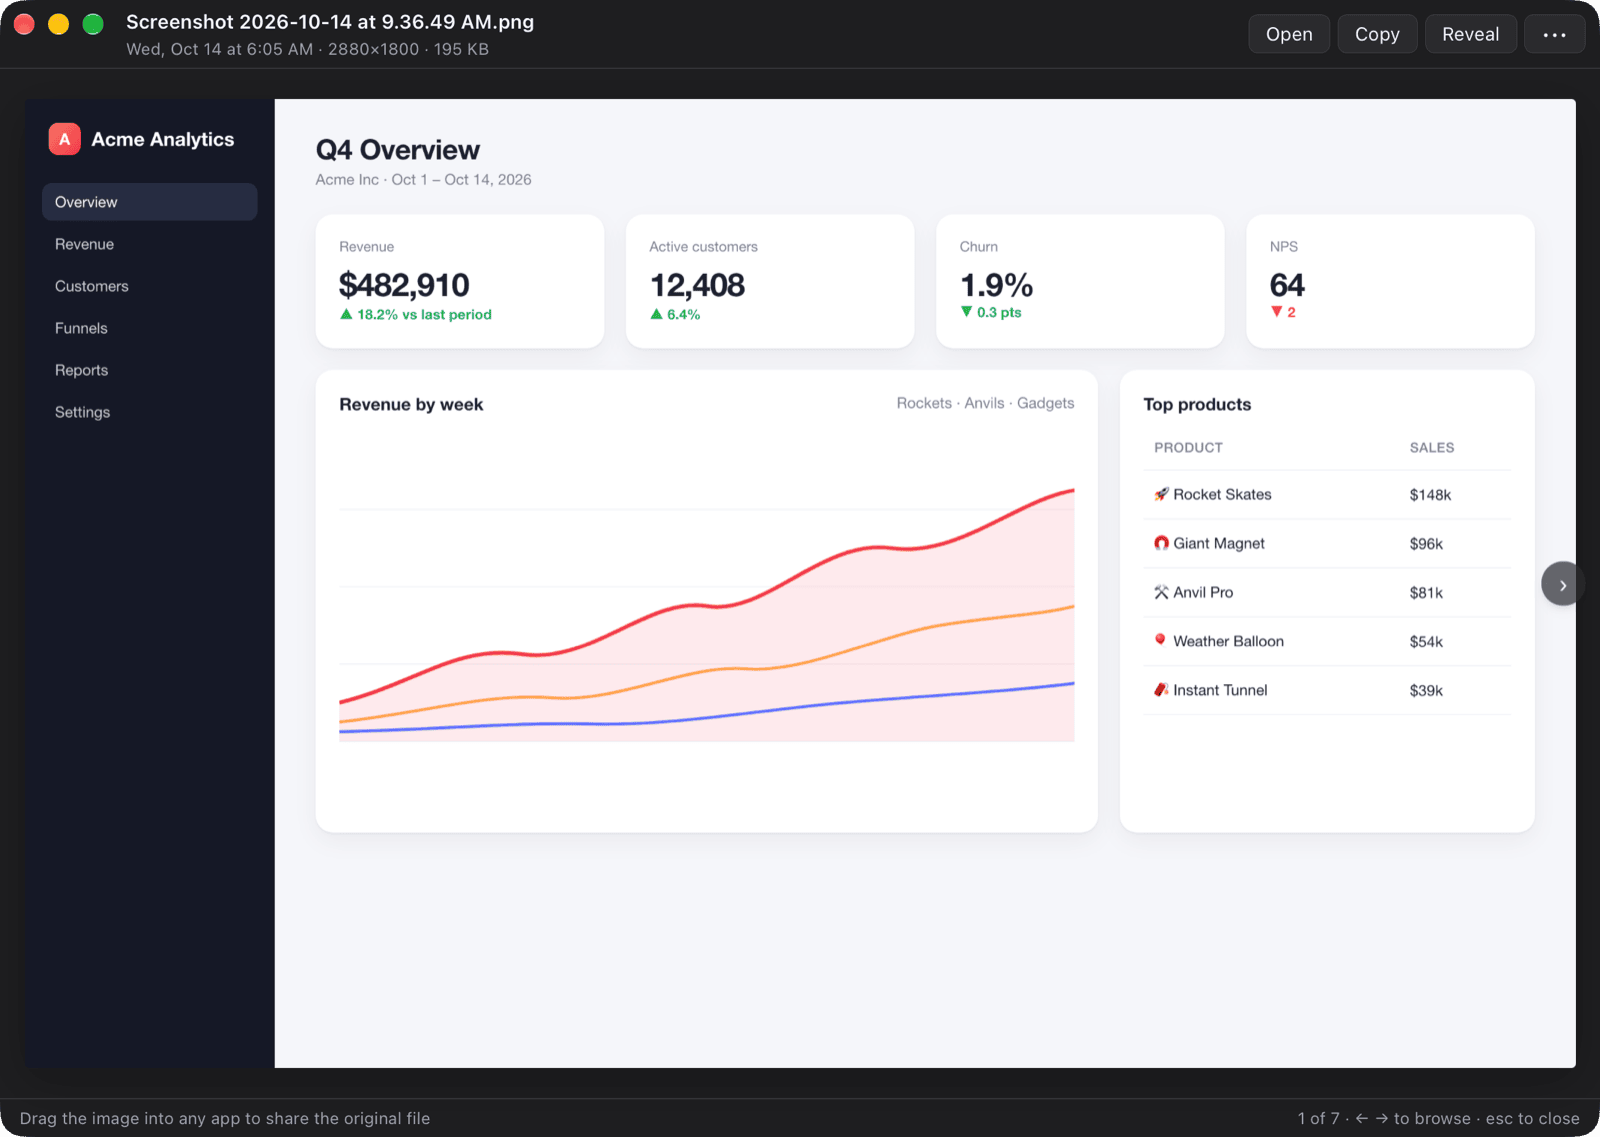Click the green up arrow under Active customers
Screen dimensions: 1600x1137
click(x=656, y=314)
